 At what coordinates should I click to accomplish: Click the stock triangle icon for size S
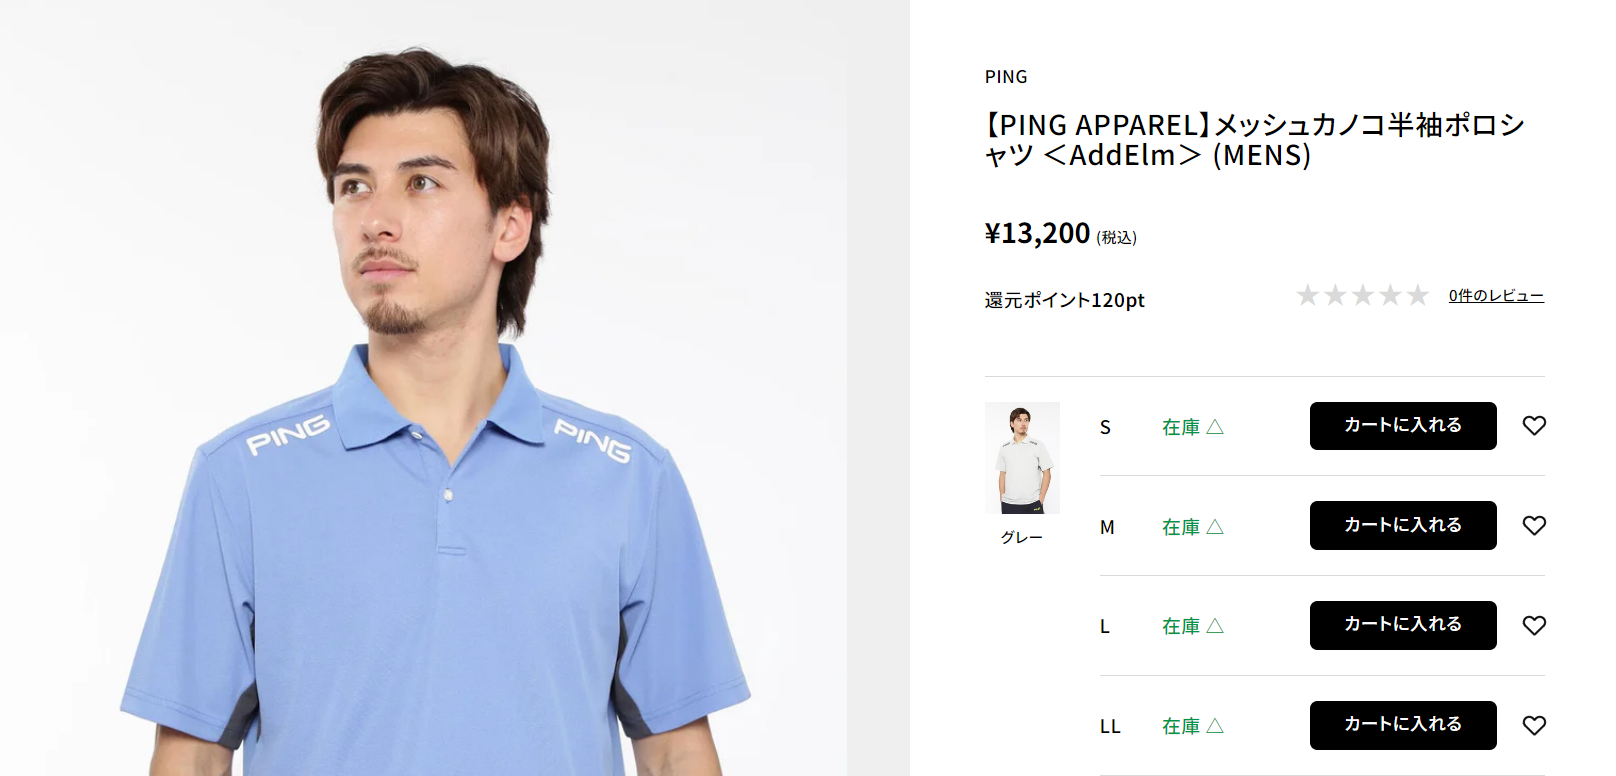click(1215, 427)
